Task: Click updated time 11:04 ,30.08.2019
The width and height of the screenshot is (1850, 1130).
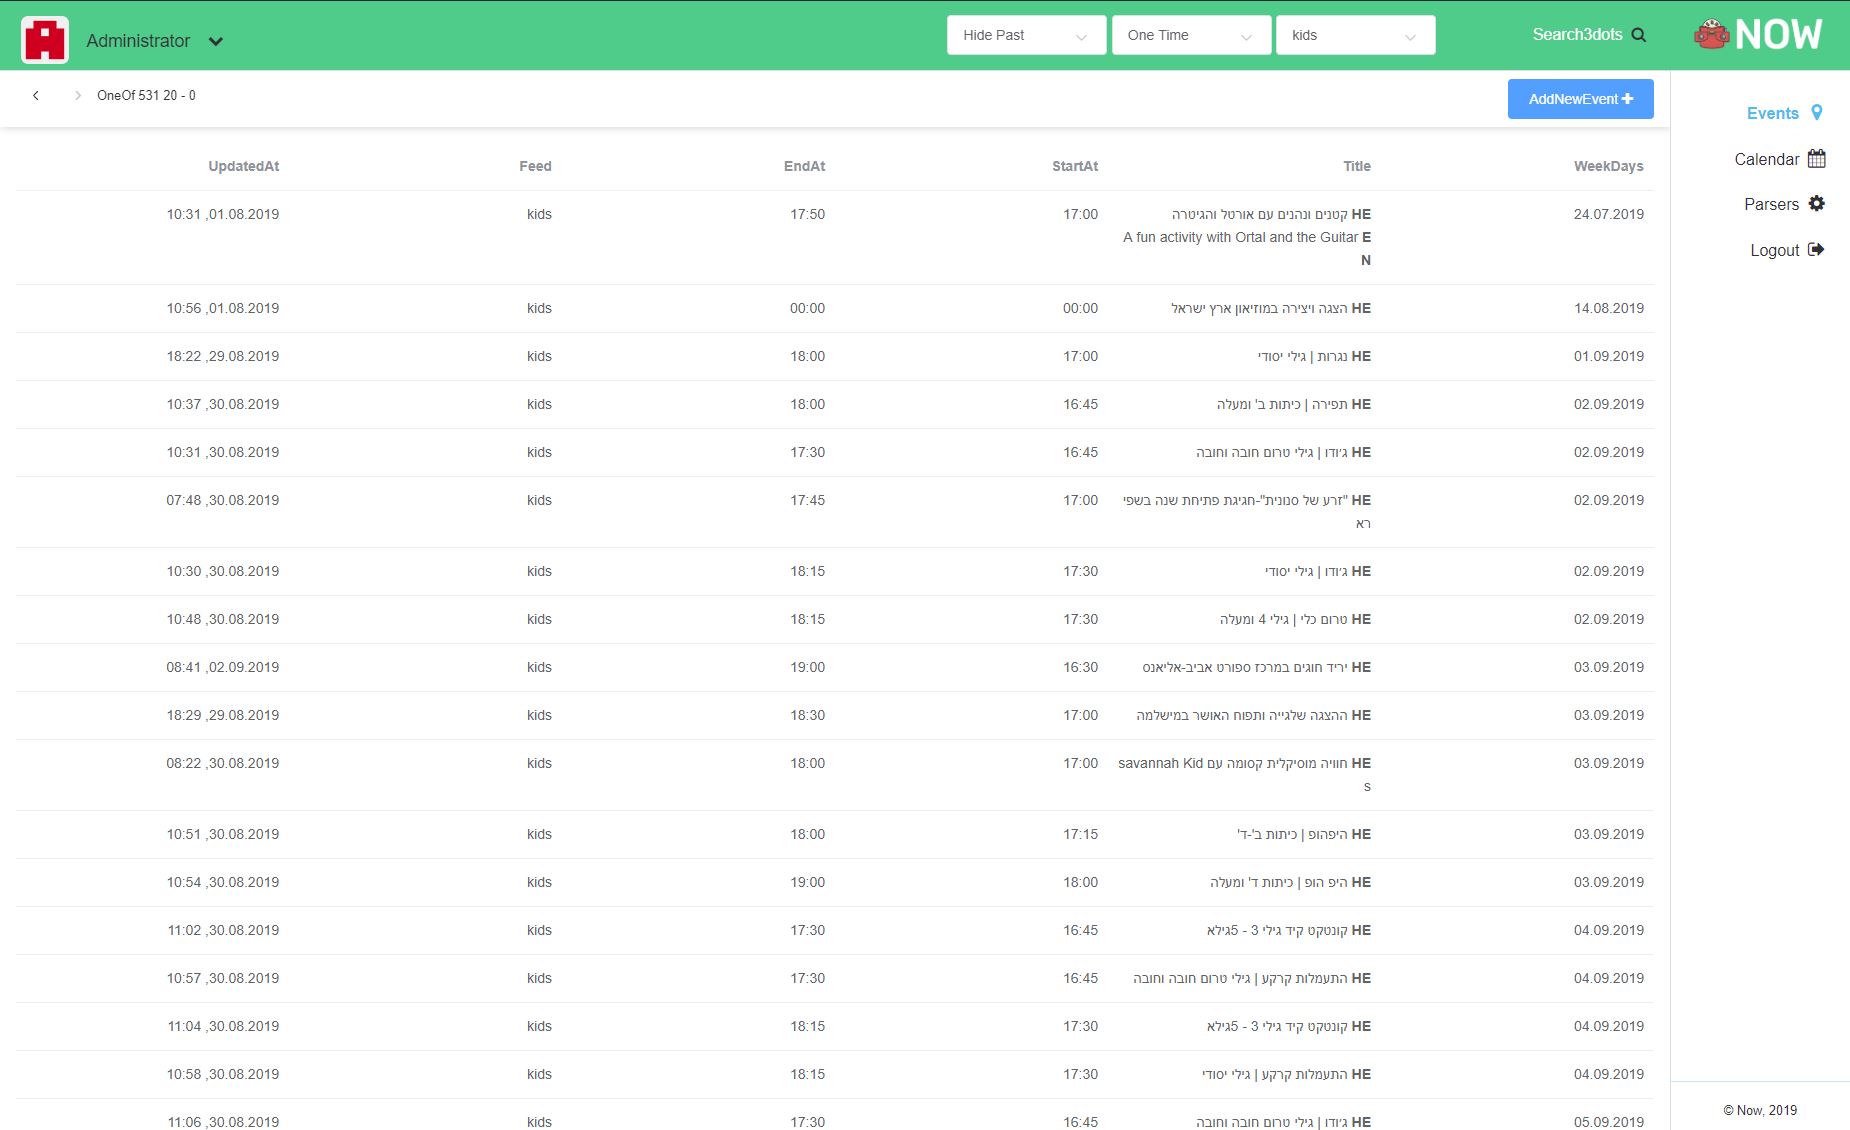Action: pyautogui.click(x=223, y=1026)
